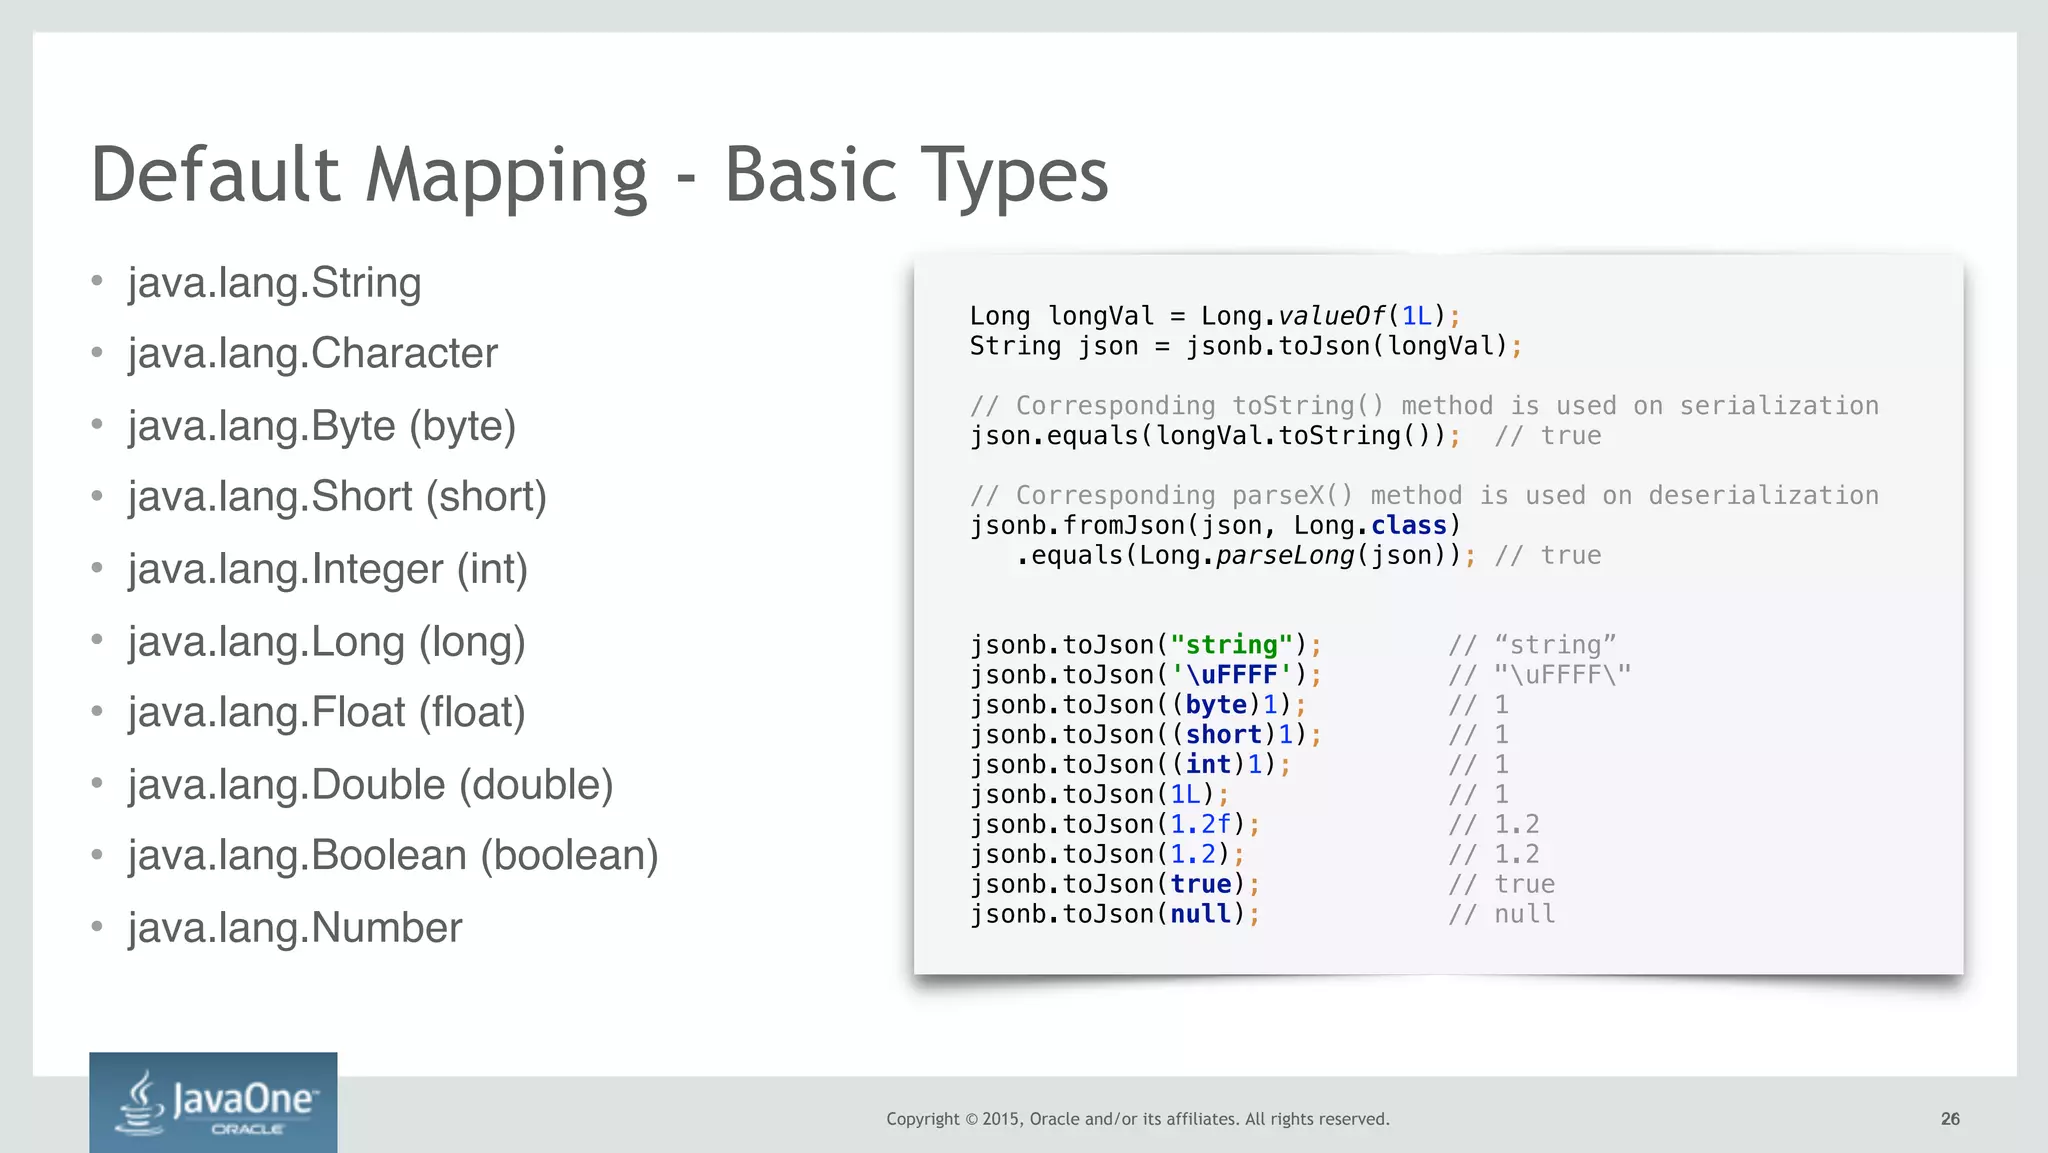Click the java.lang.Boolean (boolean) bullet
Viewport: 2048px width, 1153px height.
click(x=393, y=856)
